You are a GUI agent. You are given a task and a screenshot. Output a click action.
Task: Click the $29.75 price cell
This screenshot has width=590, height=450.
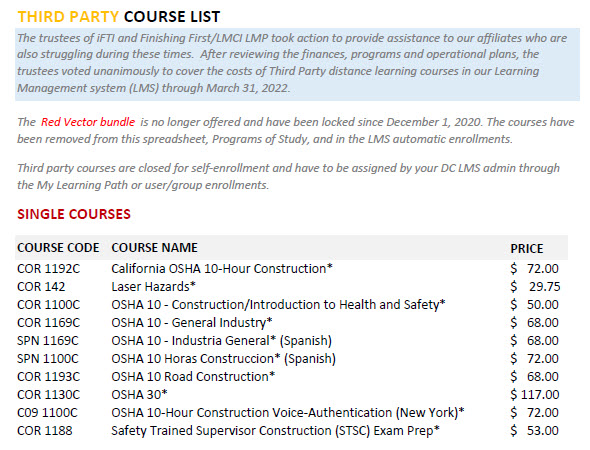point(535,287)
